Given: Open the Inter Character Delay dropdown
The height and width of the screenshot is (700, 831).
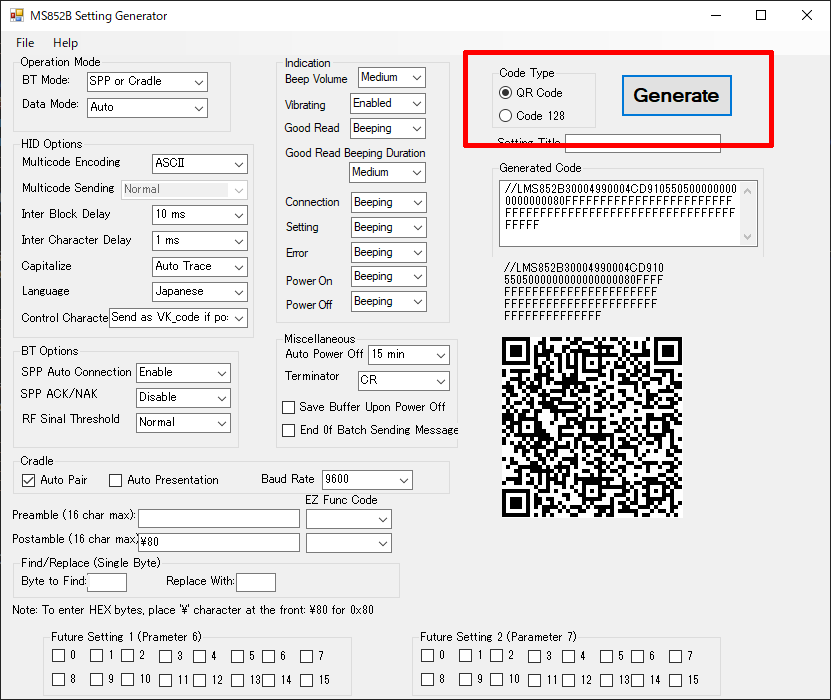Looking at the screenshot, I should (x=200, y=241).
